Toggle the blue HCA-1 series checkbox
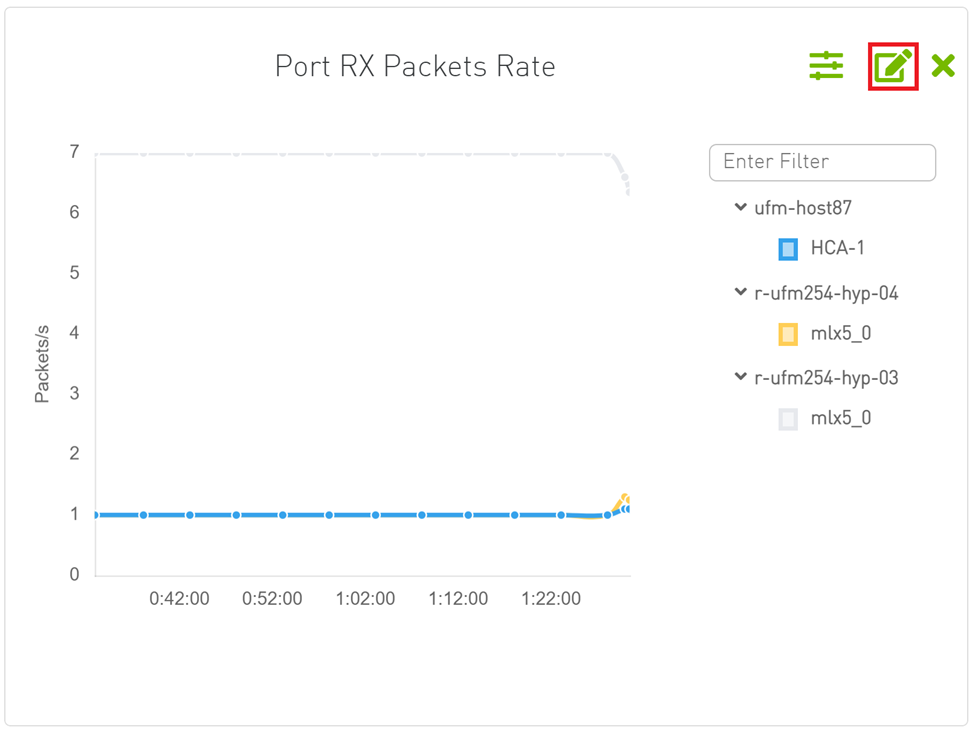 [x=788, y=249]
